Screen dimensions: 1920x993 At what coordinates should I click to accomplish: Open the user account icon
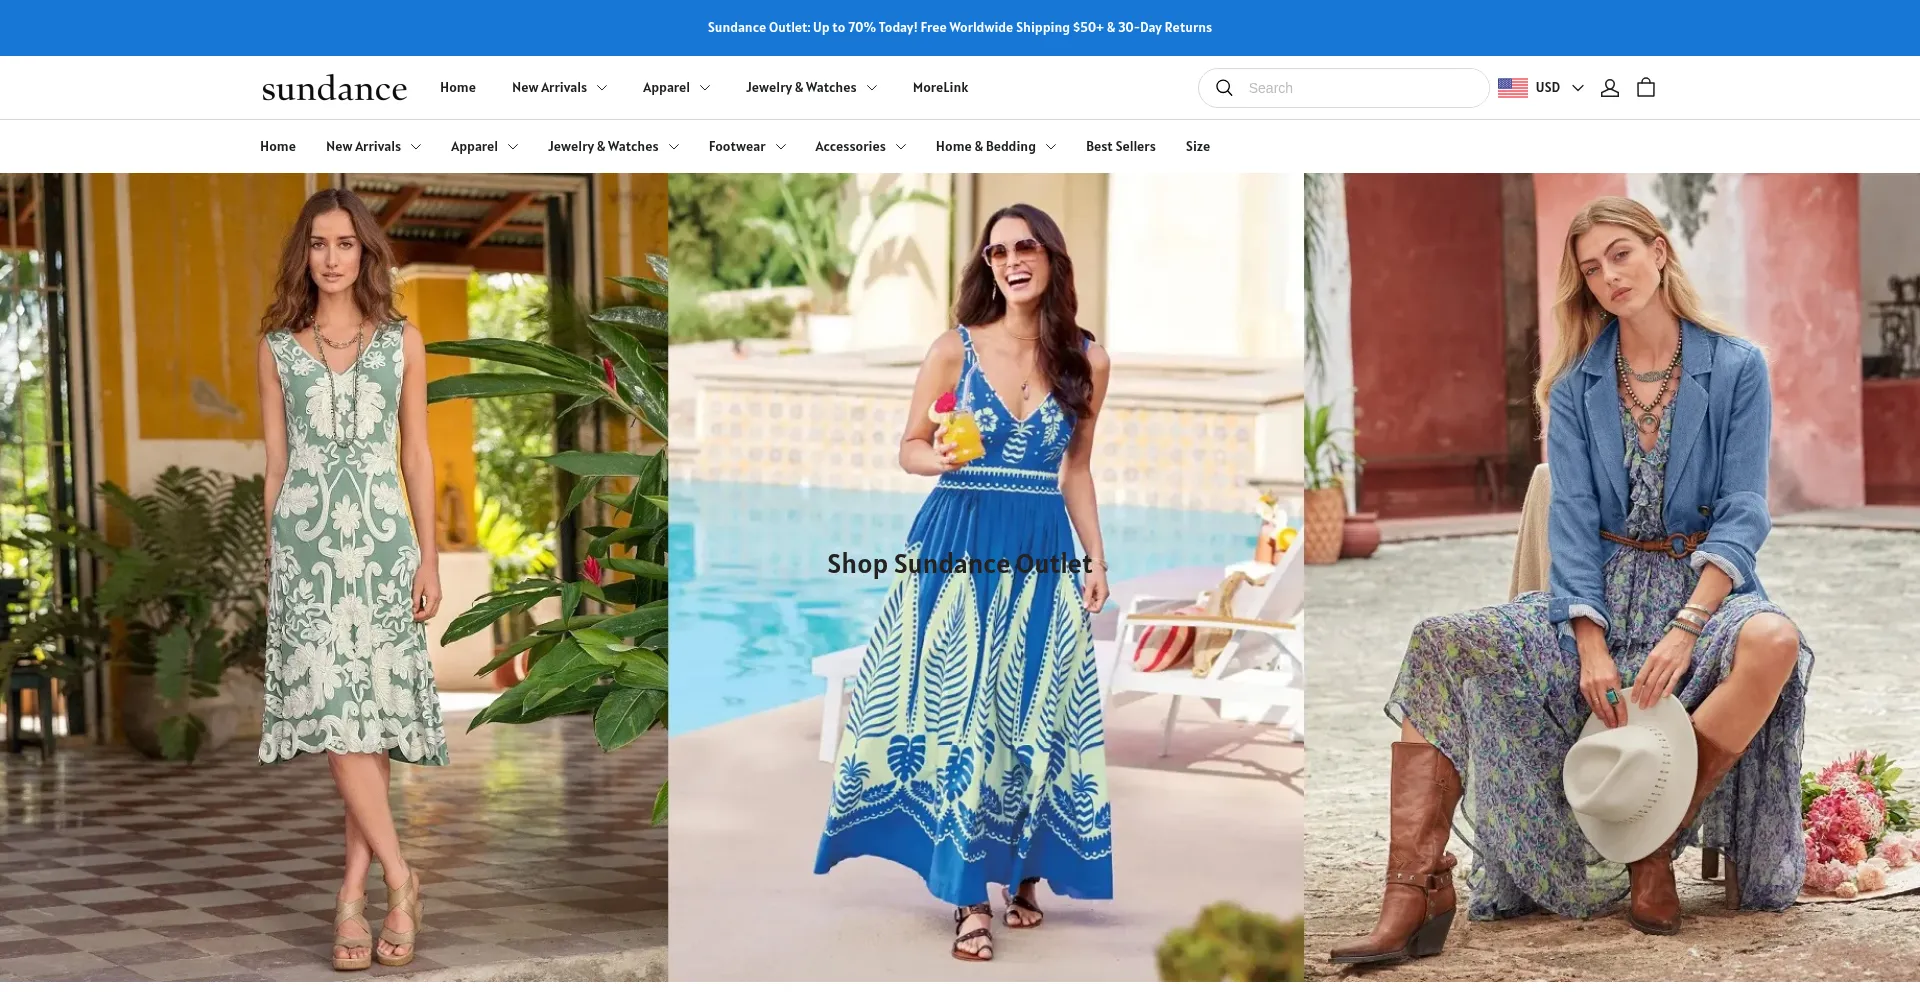pos(1609,88)
